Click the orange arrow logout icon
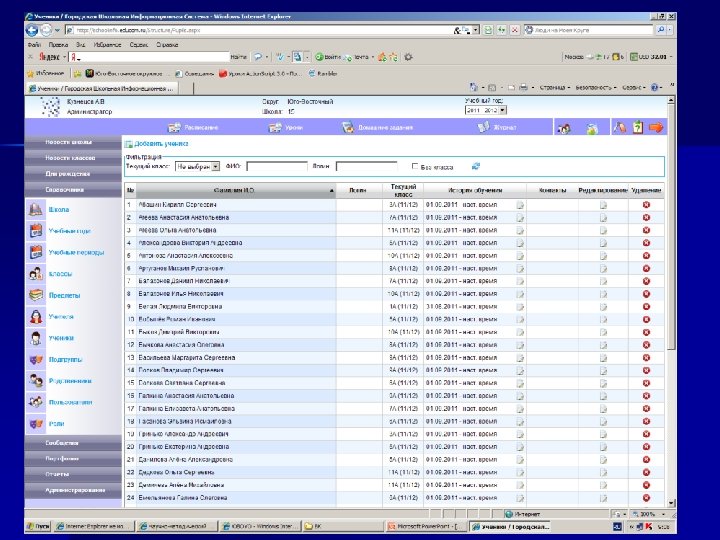Image resolution: width=720 pixels, height=540 pixels. (x=656, y=127)
